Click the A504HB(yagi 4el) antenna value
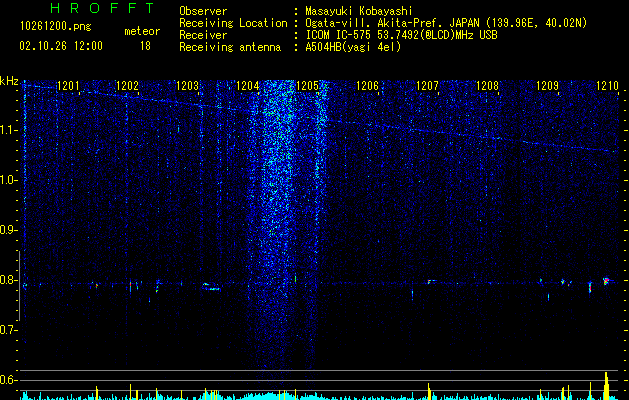This screenshot has height=400, width=629. click(x=353, y=47)
